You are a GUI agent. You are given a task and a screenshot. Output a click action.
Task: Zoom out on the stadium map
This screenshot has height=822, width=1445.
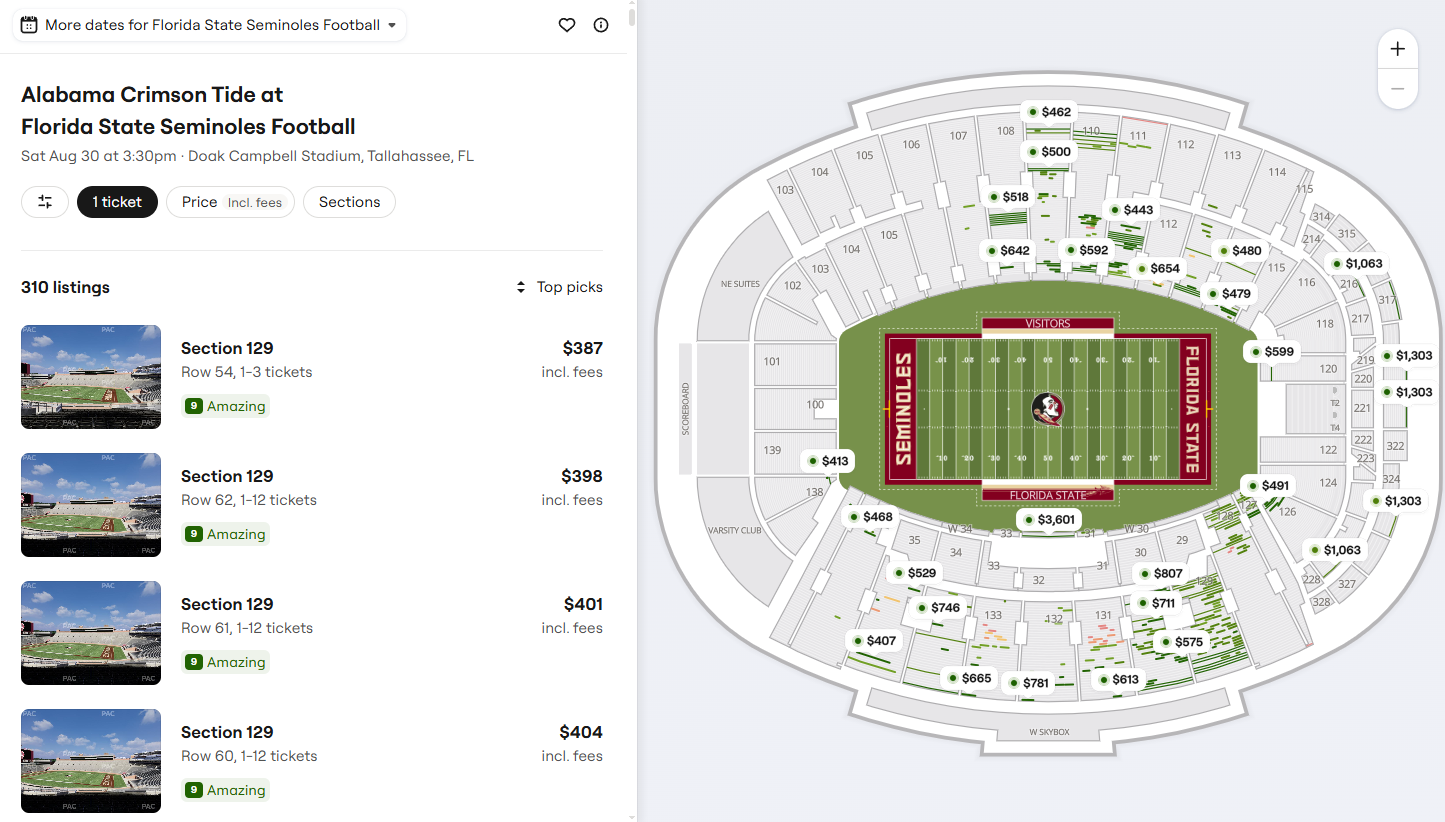1398,89
